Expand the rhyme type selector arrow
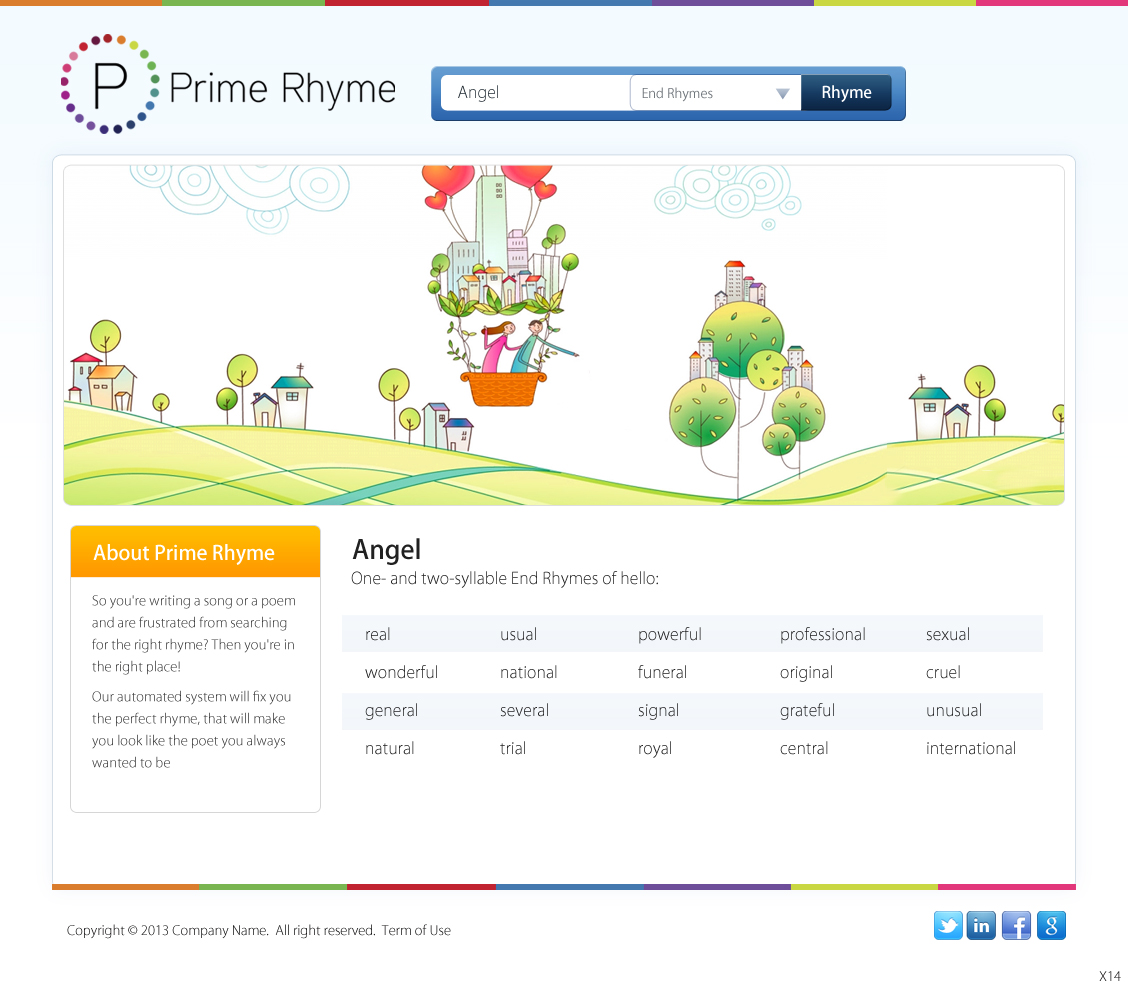The width and height of the screenshot is (1128, 986). point(784,92)
